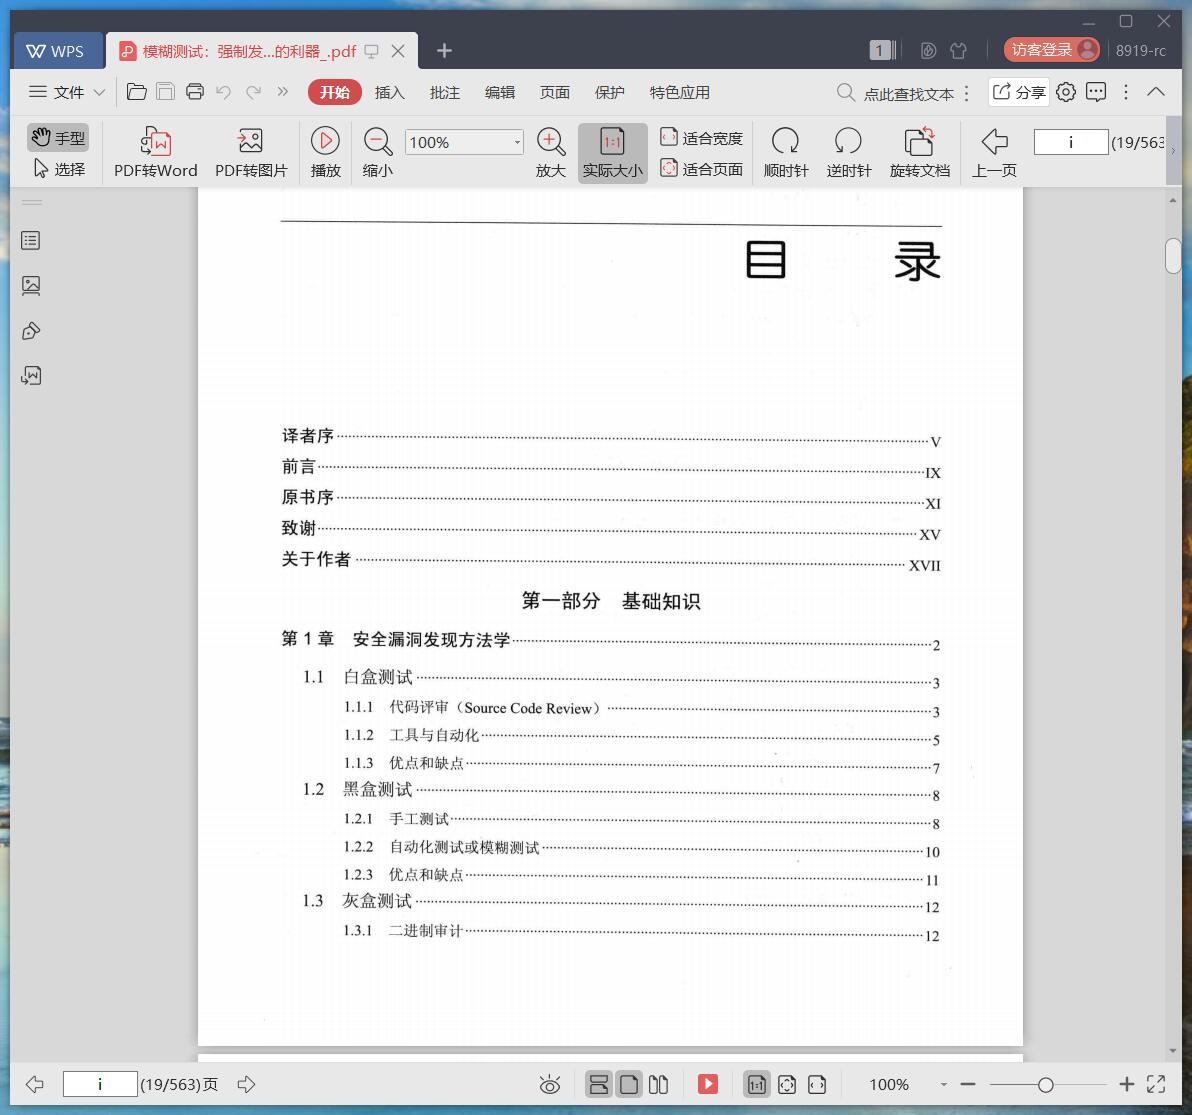Open the outline/bookmarks sidebar panel
The image size is (1192, 1115).
(31, 241)
